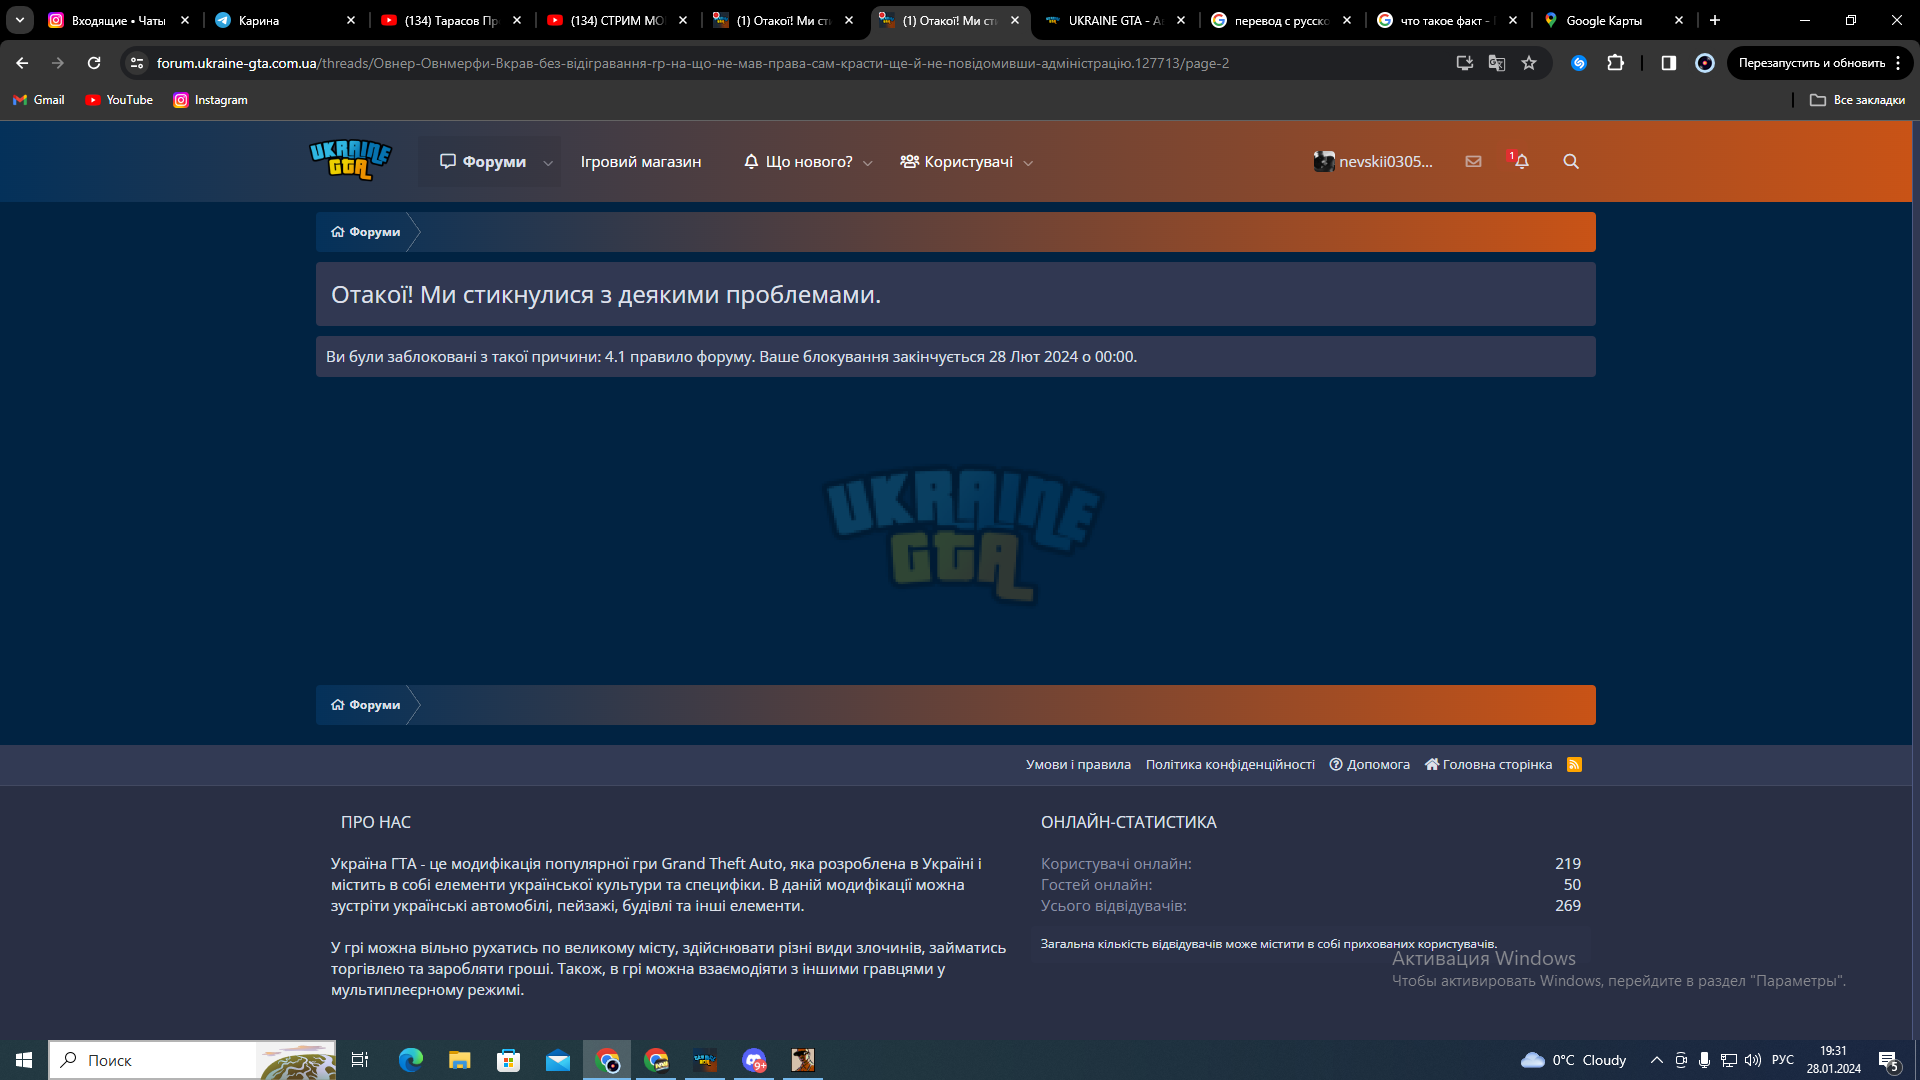Open the conversations envelope icon
1920x1080 pixels.
[x=1473, y=161]
